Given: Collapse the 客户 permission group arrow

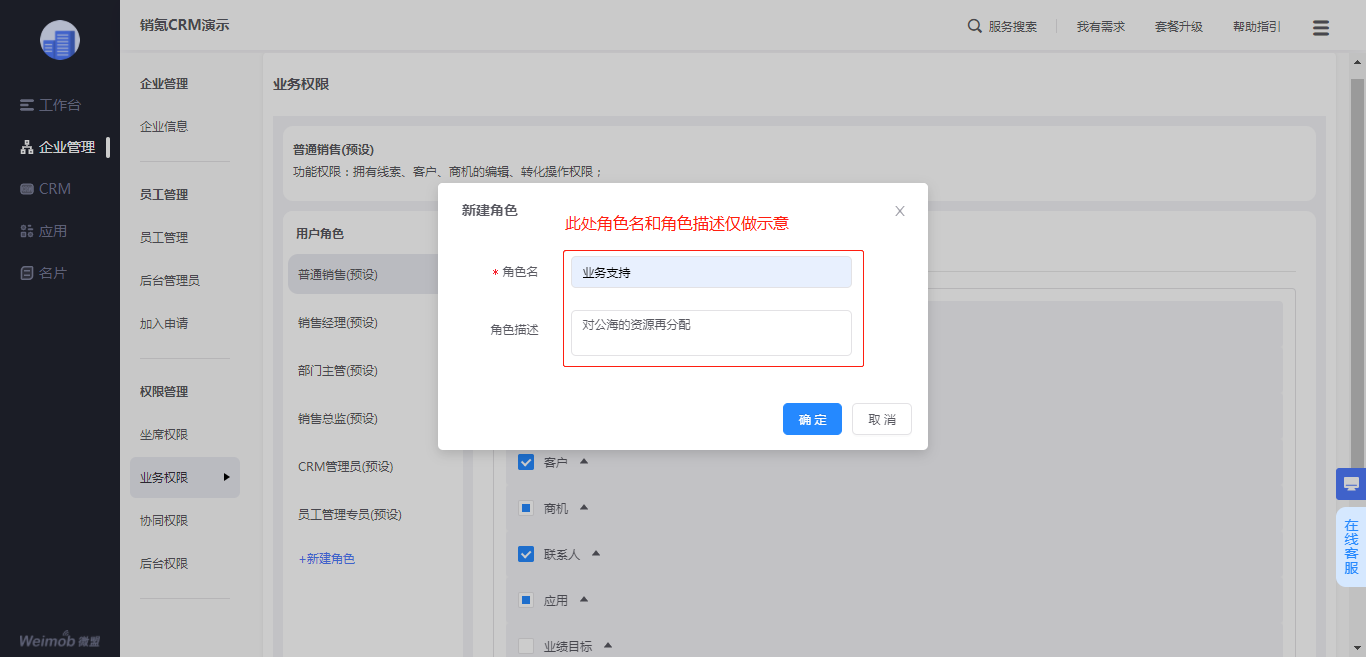Looking at the screenshot, I should click(584, 461).
